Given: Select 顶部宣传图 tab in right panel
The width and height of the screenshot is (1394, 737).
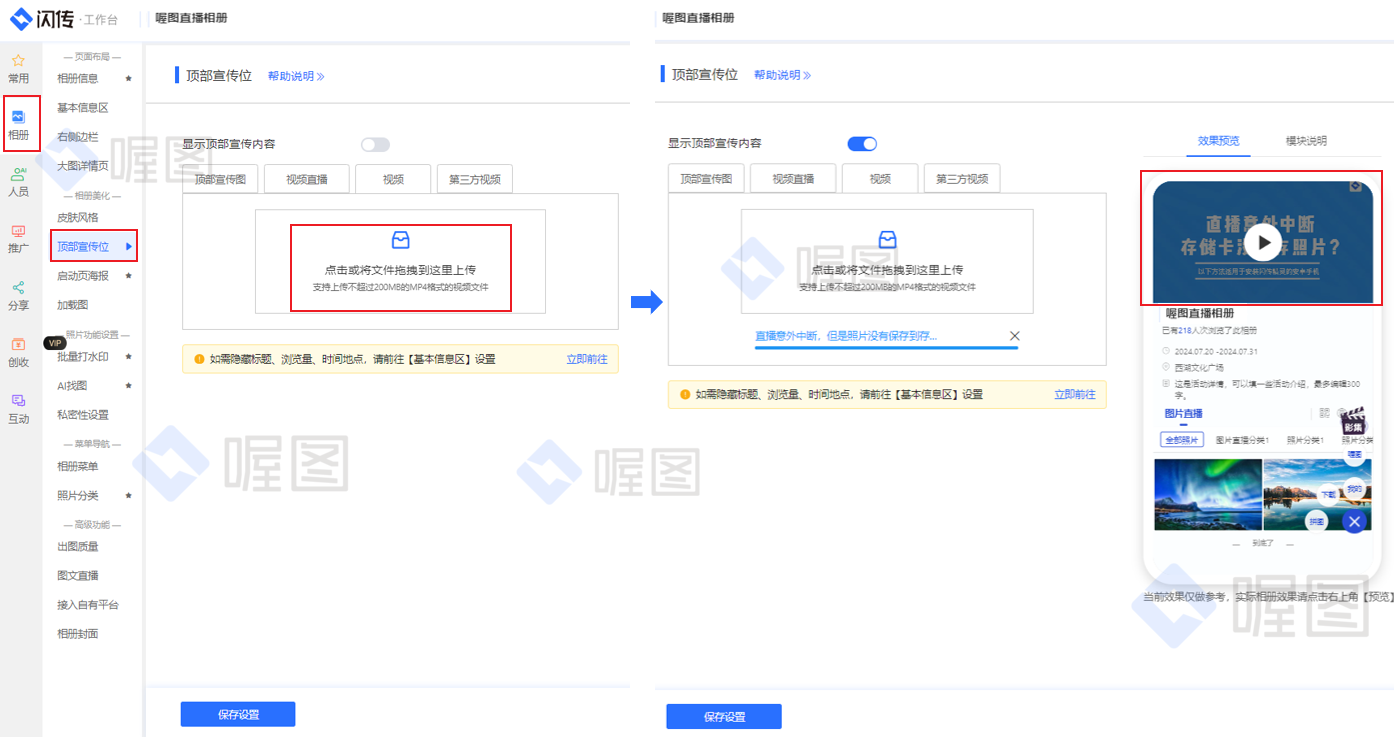Looking at the screenshot, I should pyautogui.click(x=706, y=179).
